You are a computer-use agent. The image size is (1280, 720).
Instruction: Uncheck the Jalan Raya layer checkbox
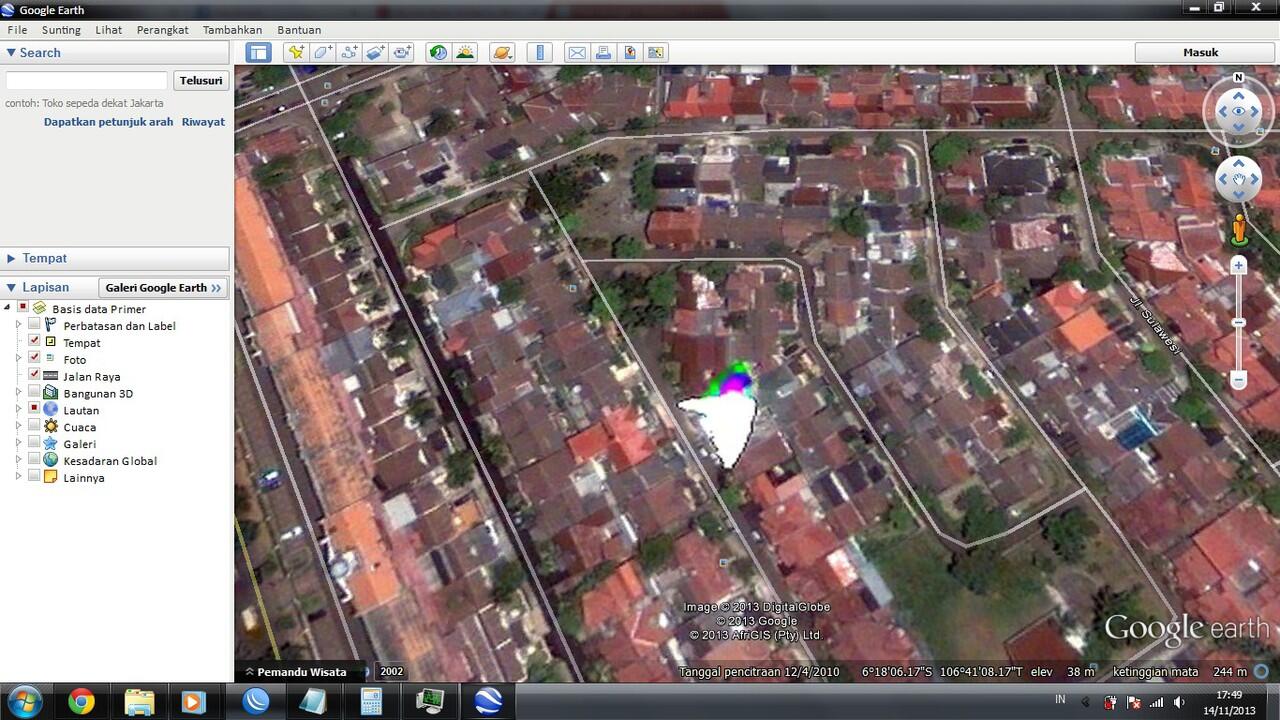coord(34,375)
